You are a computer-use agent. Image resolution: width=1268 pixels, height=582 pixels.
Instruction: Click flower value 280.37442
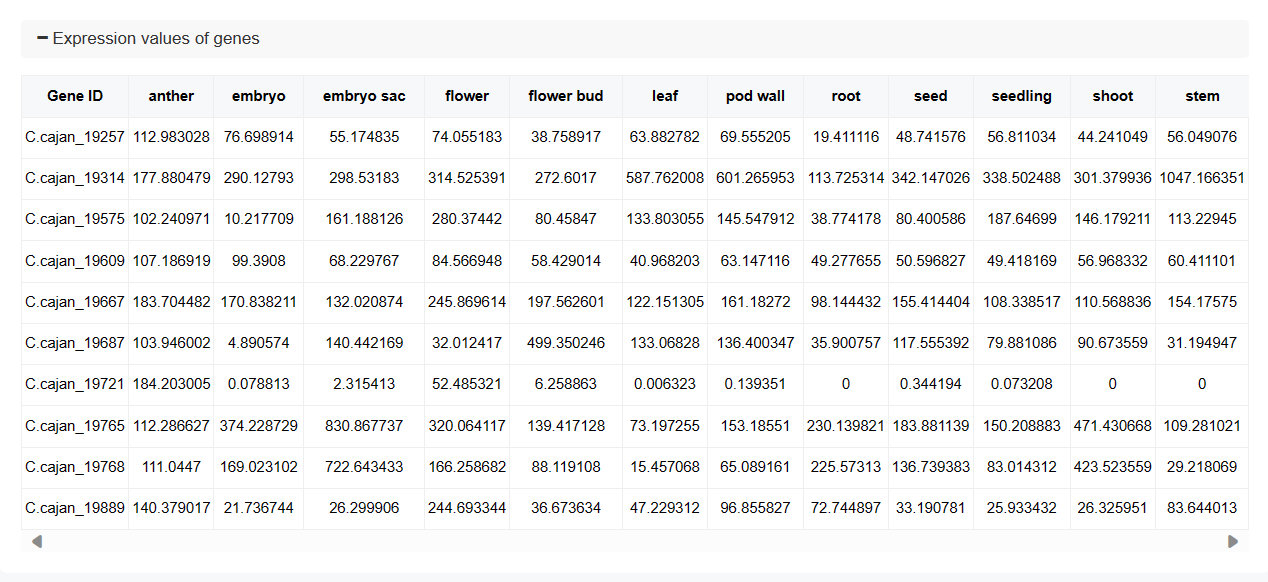(467, 219)
